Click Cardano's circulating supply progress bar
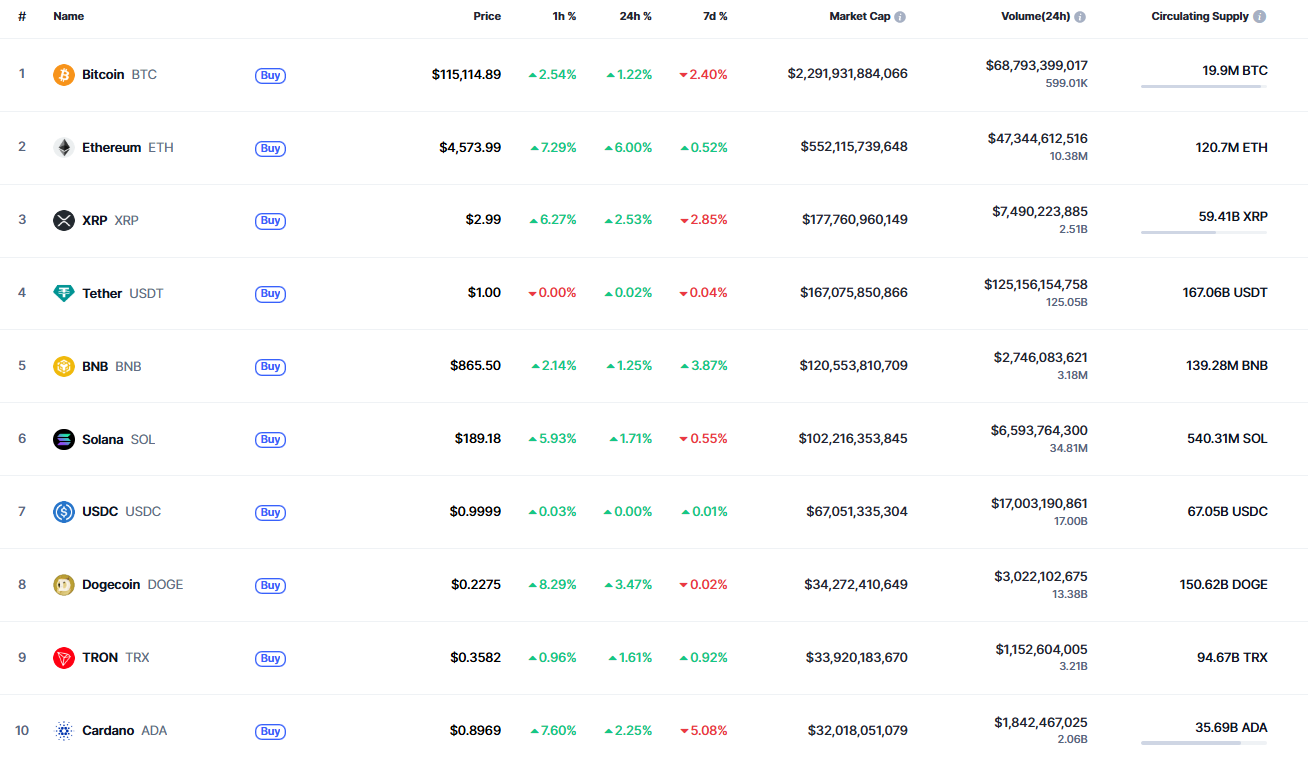Viewport: 1308px width, 760px height. [1204, 743]
